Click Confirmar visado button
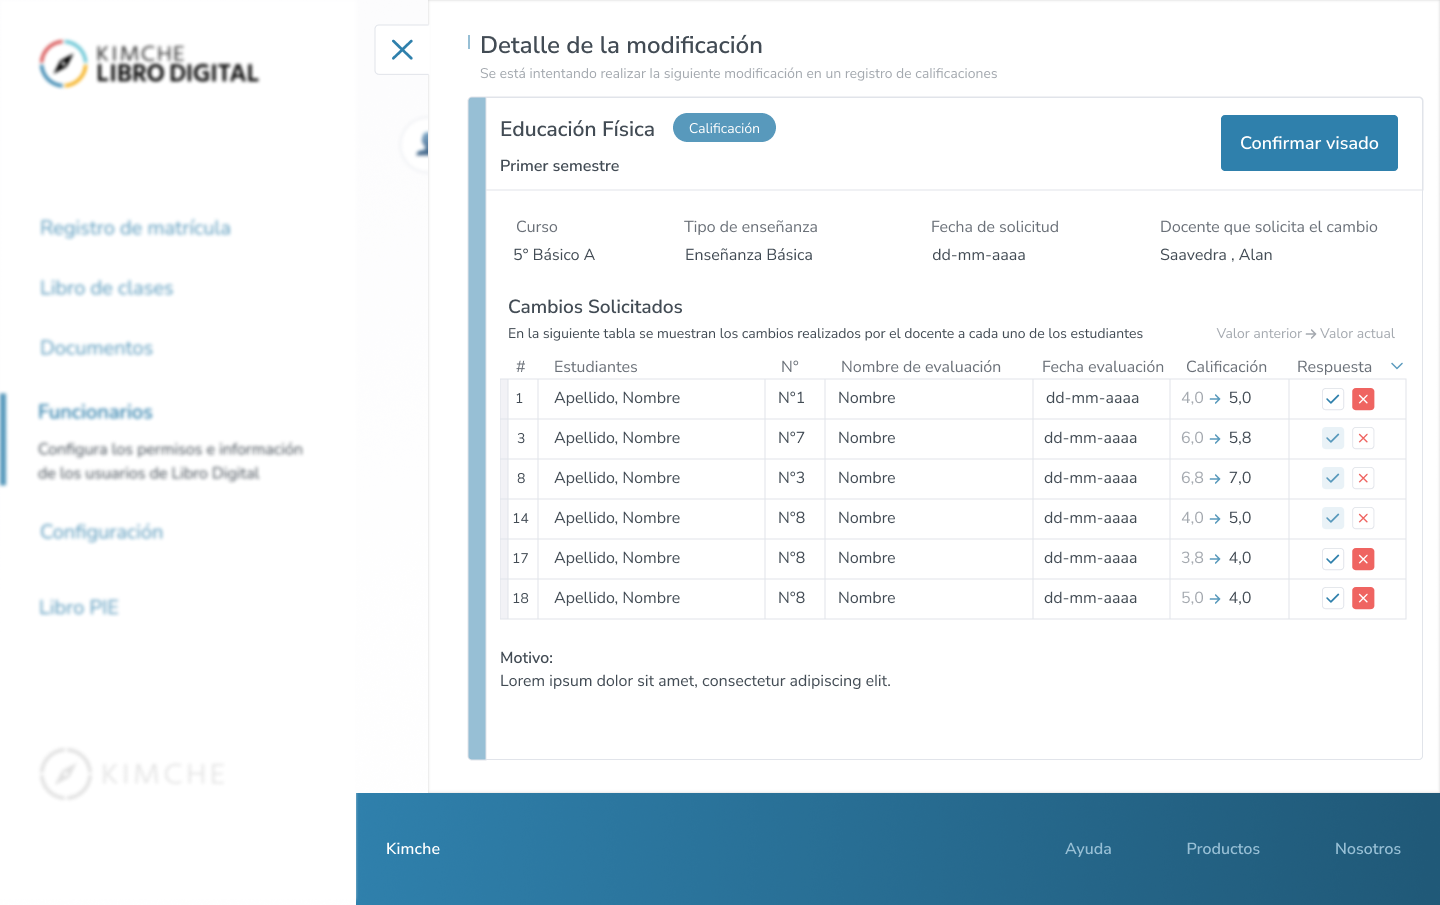Image resolution: width=1440 pixels, height=905 pixels. click(x=1309, y=143)
